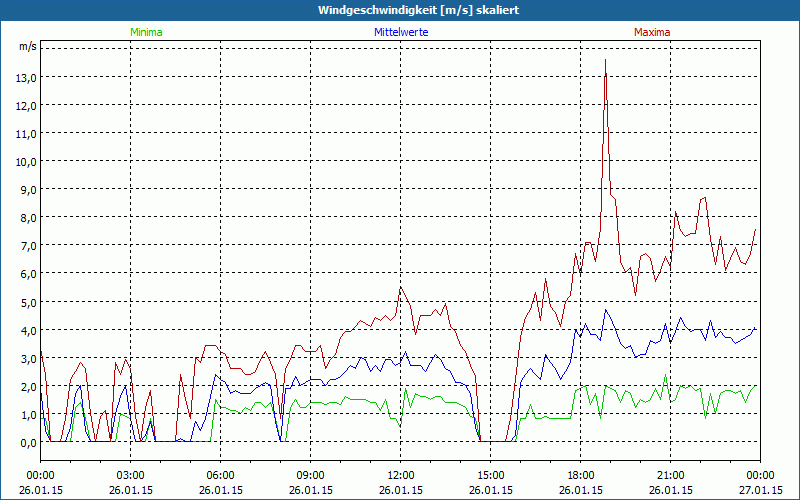
Task: Select the 06:00 time axis label
Action: tap(220, 475)
